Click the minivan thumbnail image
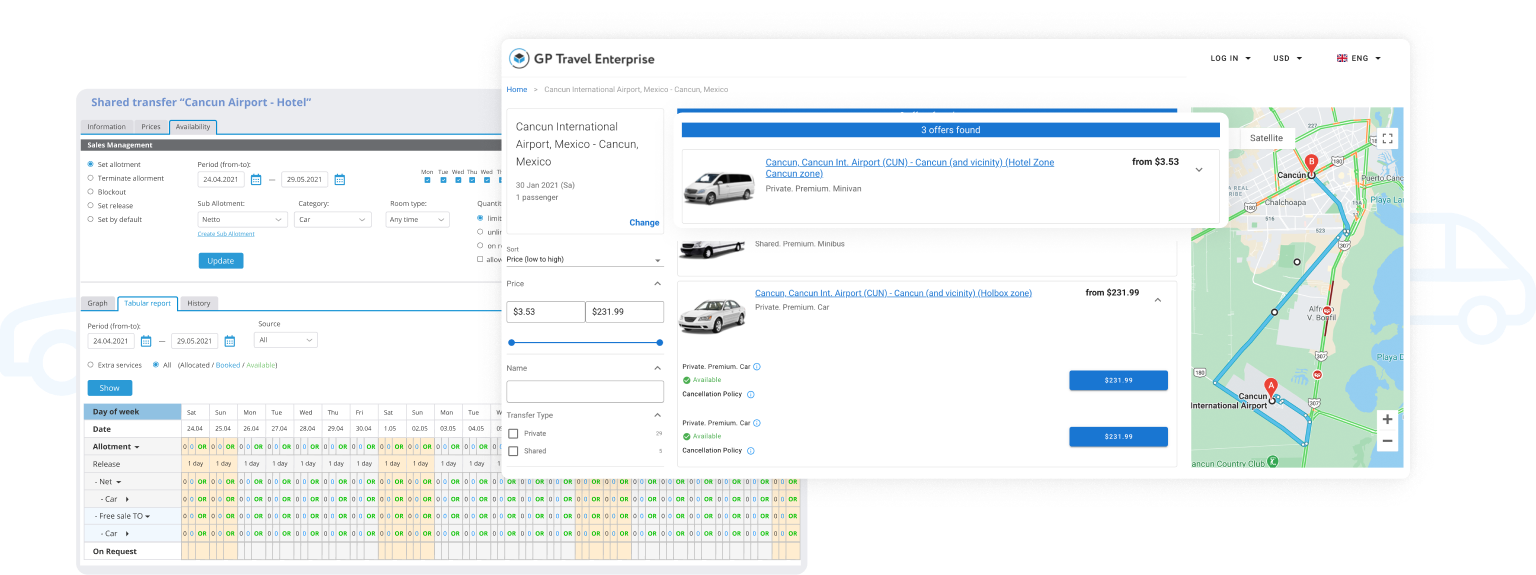This screenshot has width=1536, height=575. click(x=718, y=187)
